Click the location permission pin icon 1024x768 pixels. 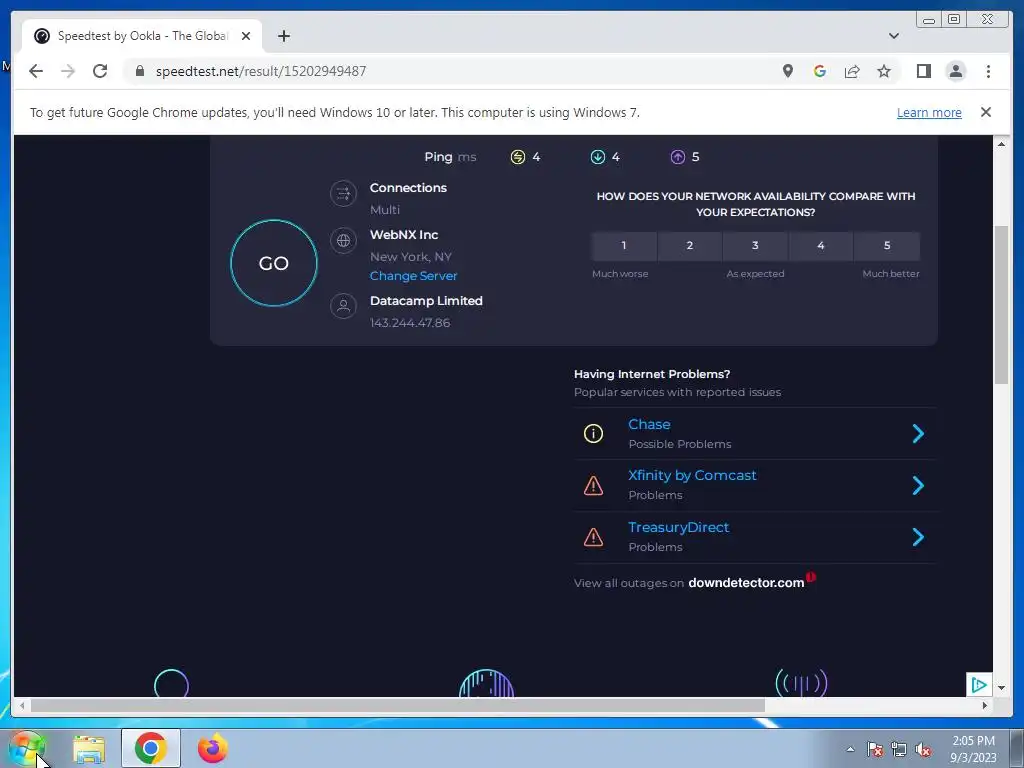[788, 71]
